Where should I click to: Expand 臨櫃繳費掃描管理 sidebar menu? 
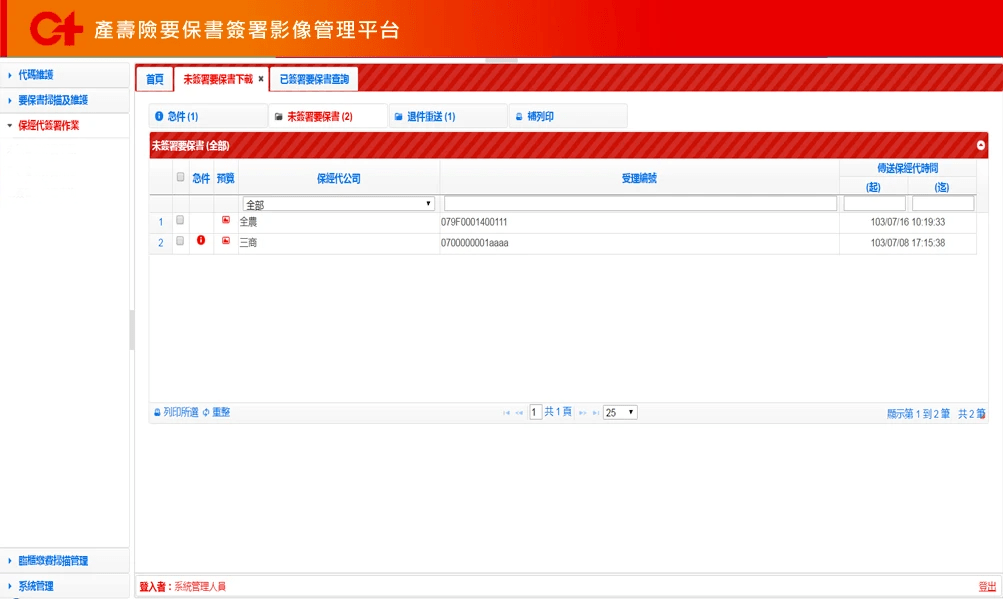(65, 561)
